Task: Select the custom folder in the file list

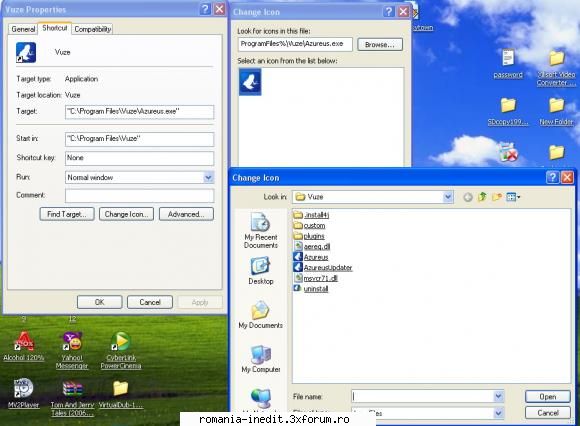Action: coord(310,226)
